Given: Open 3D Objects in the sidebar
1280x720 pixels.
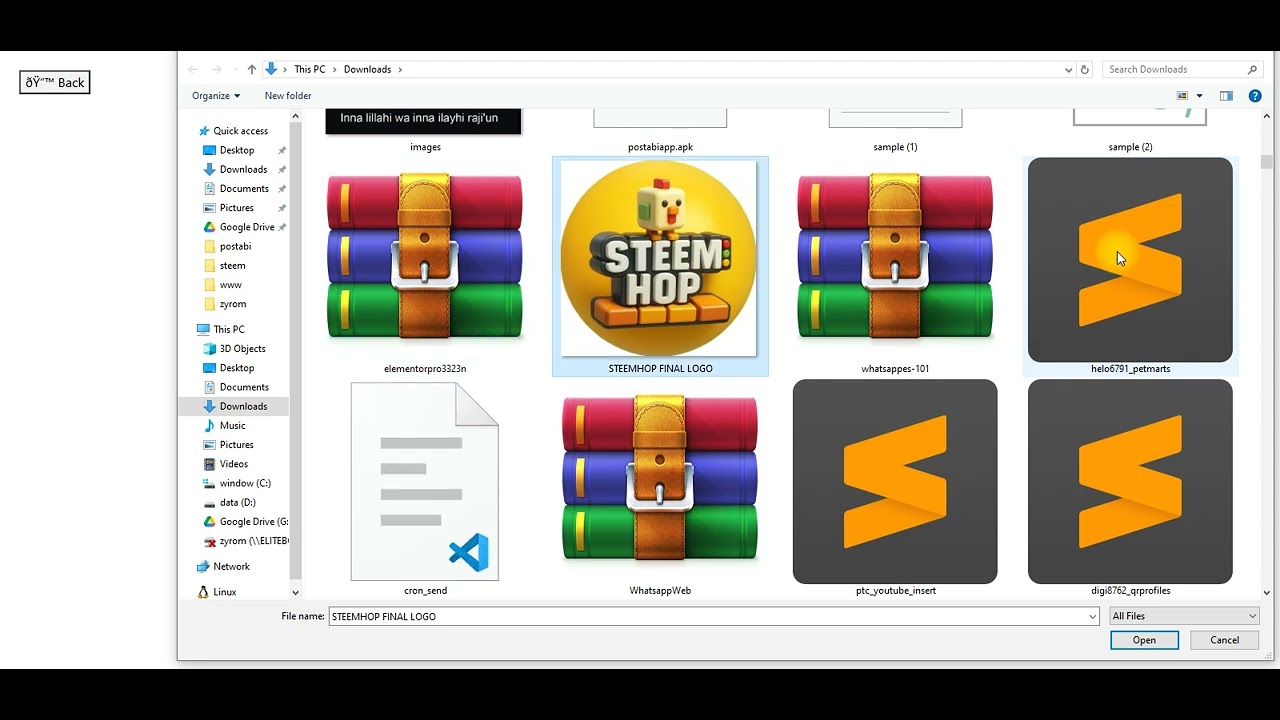Looking at the screenshot, I should [x=242, y=348].
